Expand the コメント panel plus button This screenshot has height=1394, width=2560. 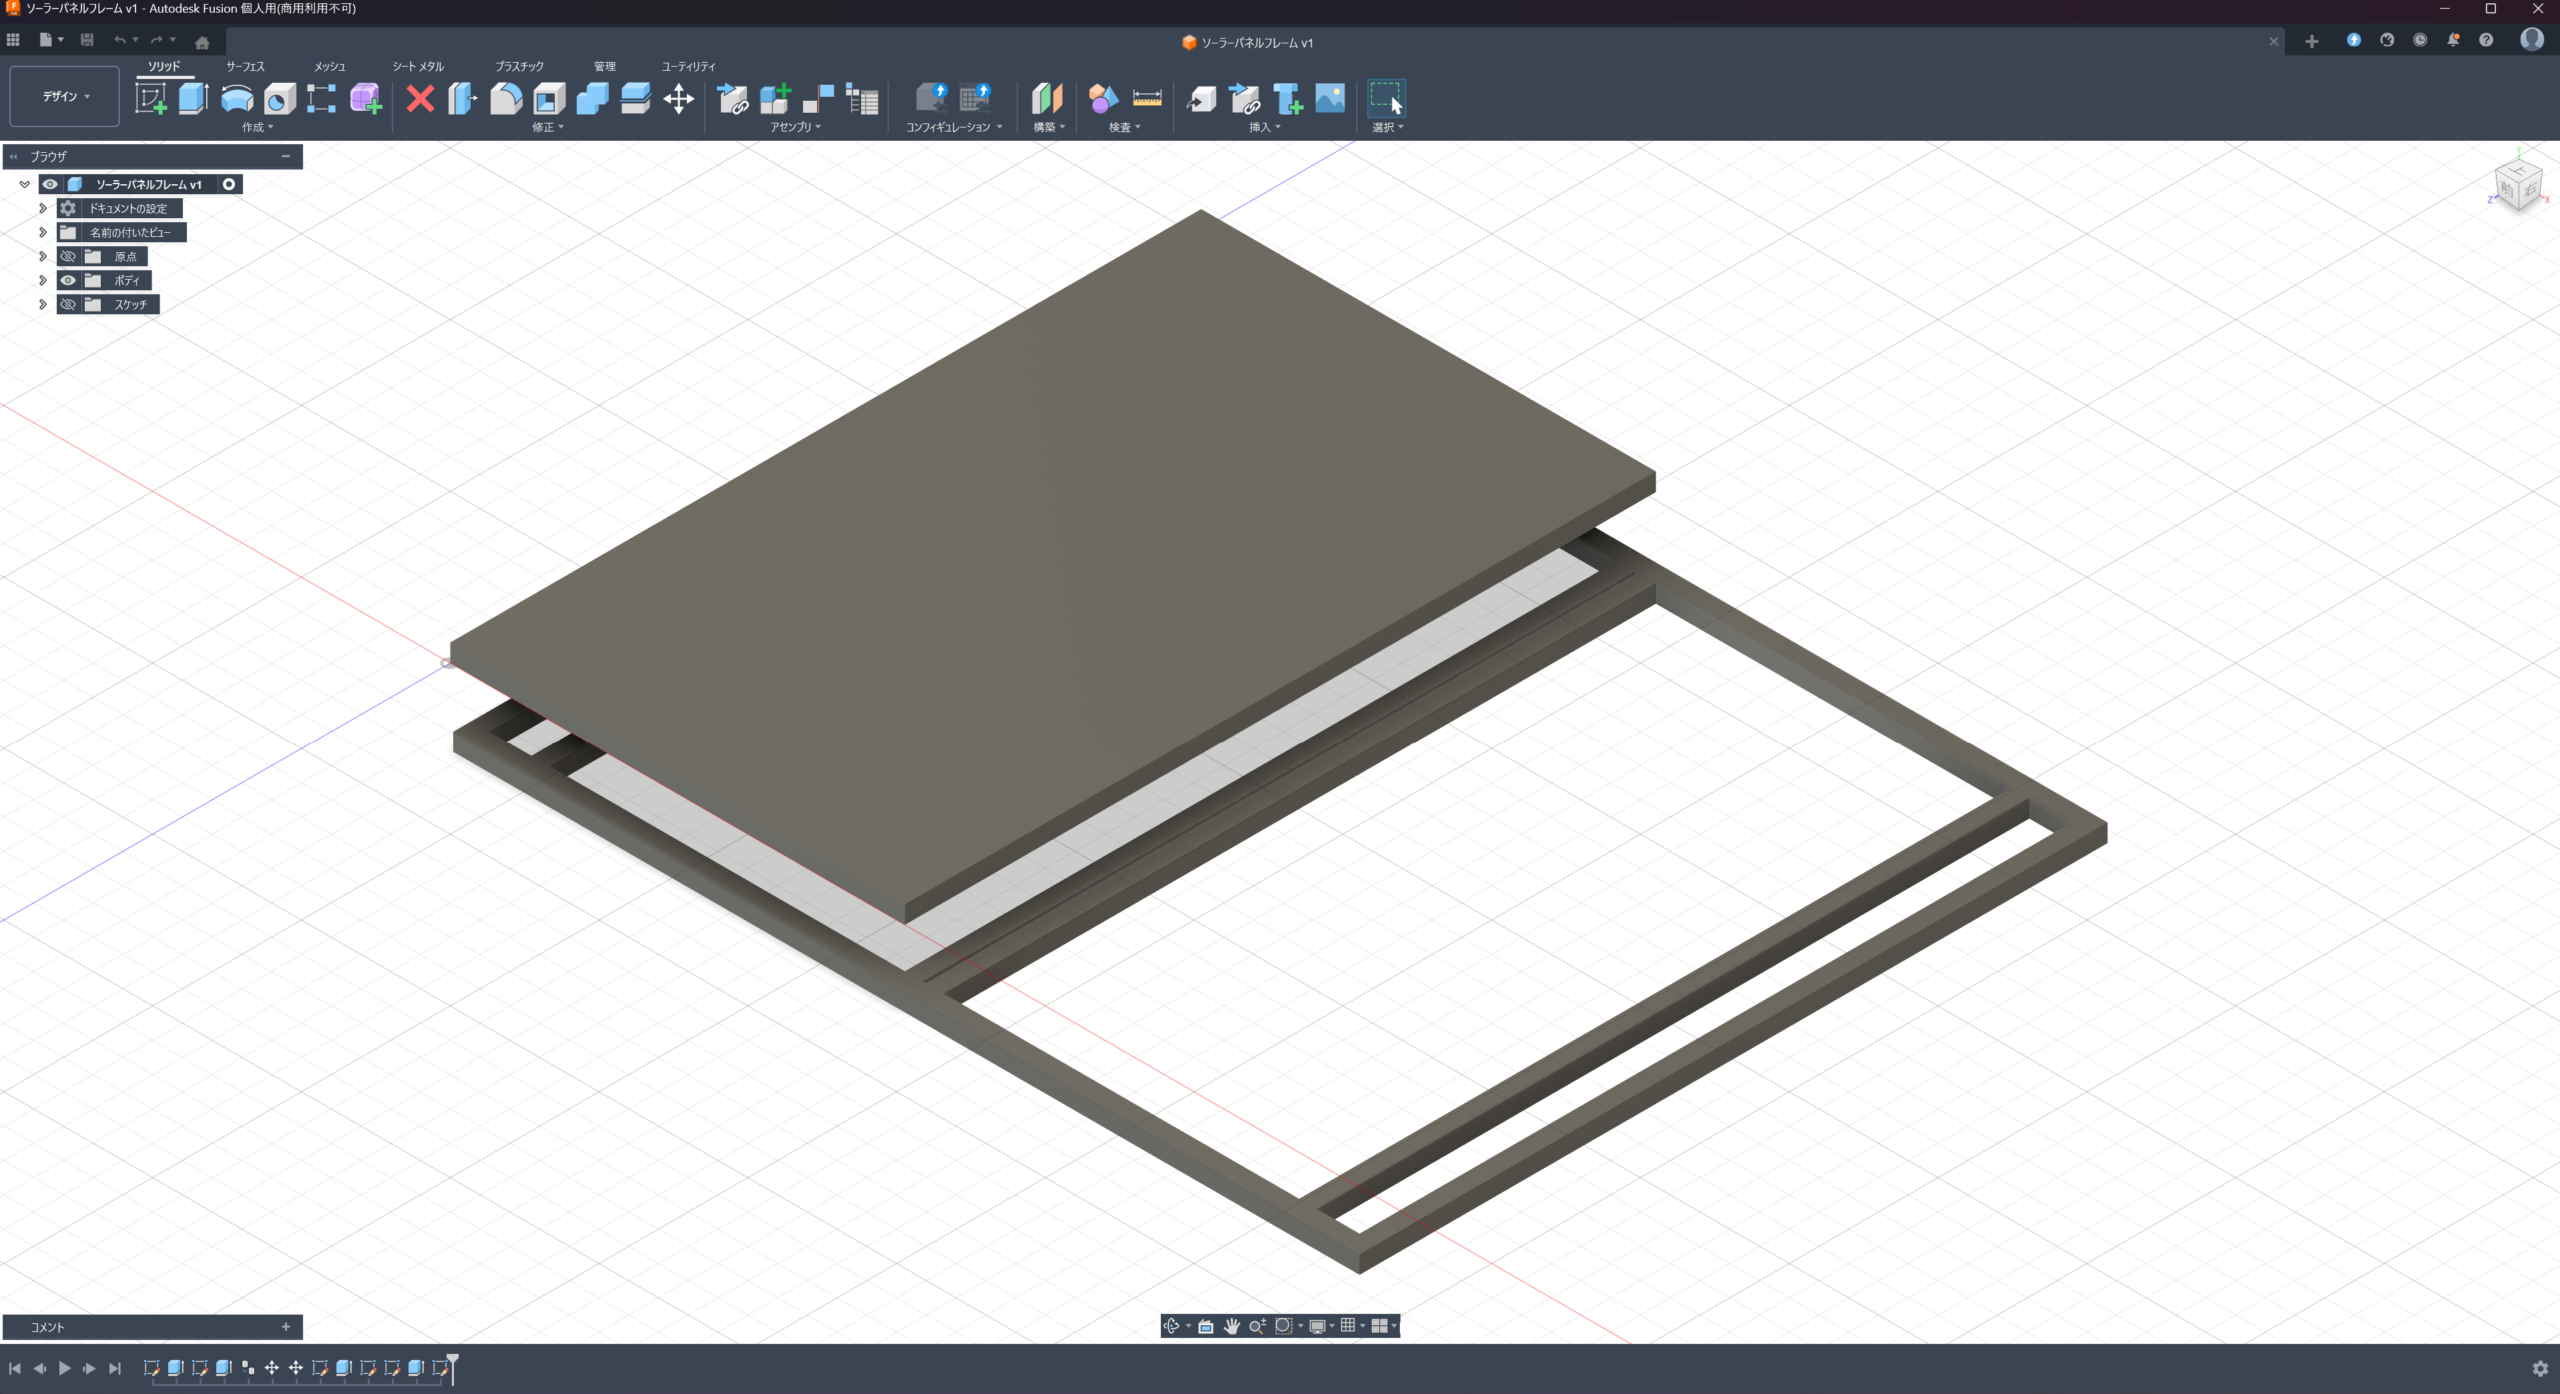(x=286, y=1327)
